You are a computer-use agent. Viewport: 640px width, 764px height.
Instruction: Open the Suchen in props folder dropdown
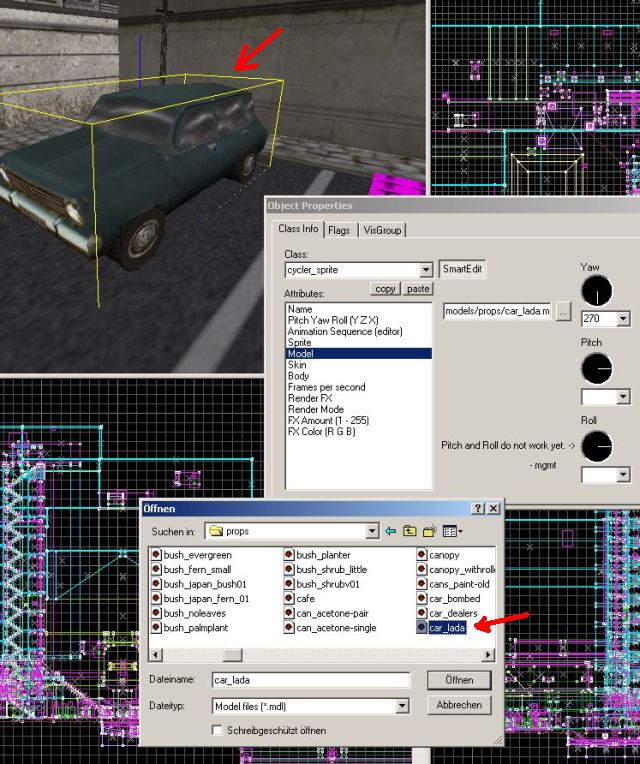click(372, 531)
